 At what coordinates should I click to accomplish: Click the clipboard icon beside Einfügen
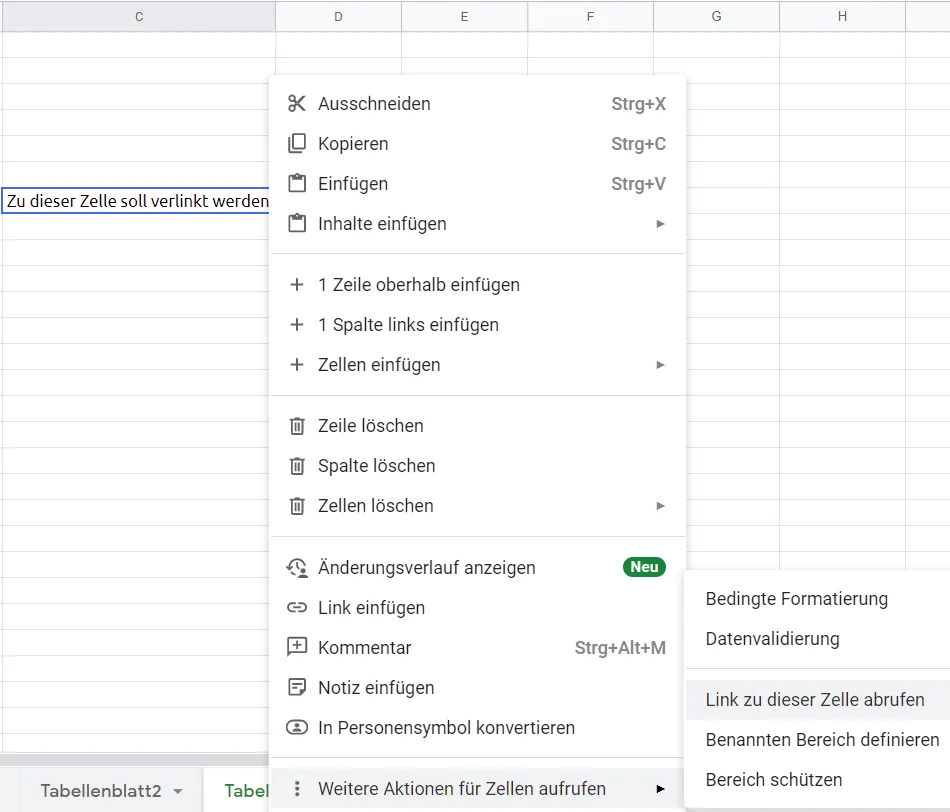(x=296, y=184)
